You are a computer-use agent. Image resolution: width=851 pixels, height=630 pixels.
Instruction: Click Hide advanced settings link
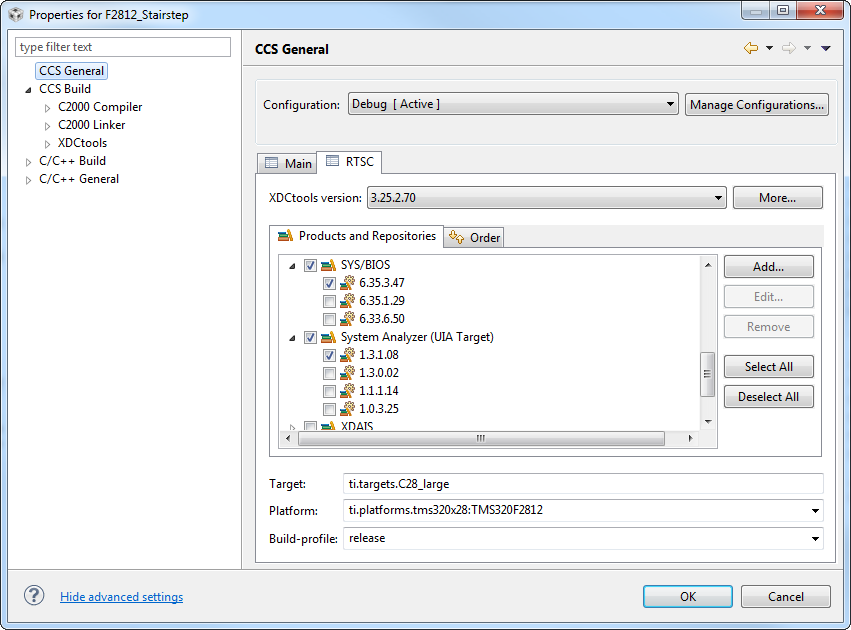click(x=122, y=596)
